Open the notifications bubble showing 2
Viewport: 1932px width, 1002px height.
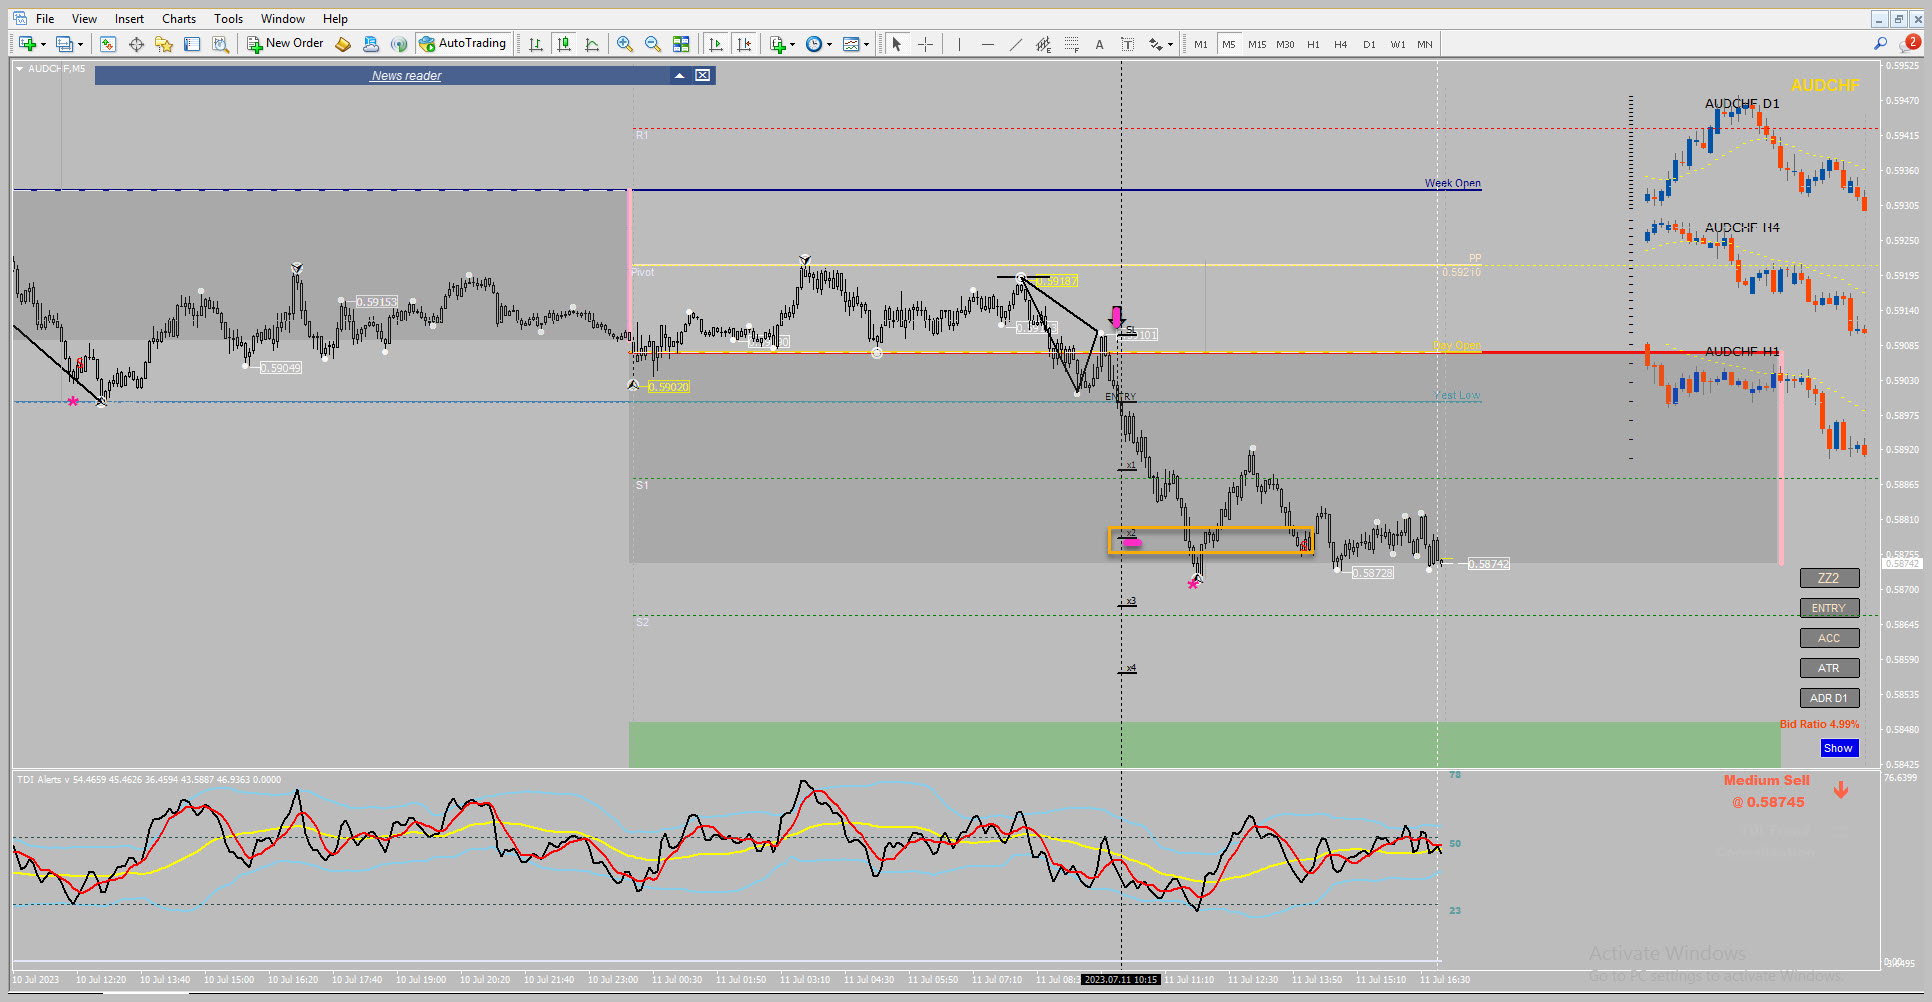(1911, 43)
